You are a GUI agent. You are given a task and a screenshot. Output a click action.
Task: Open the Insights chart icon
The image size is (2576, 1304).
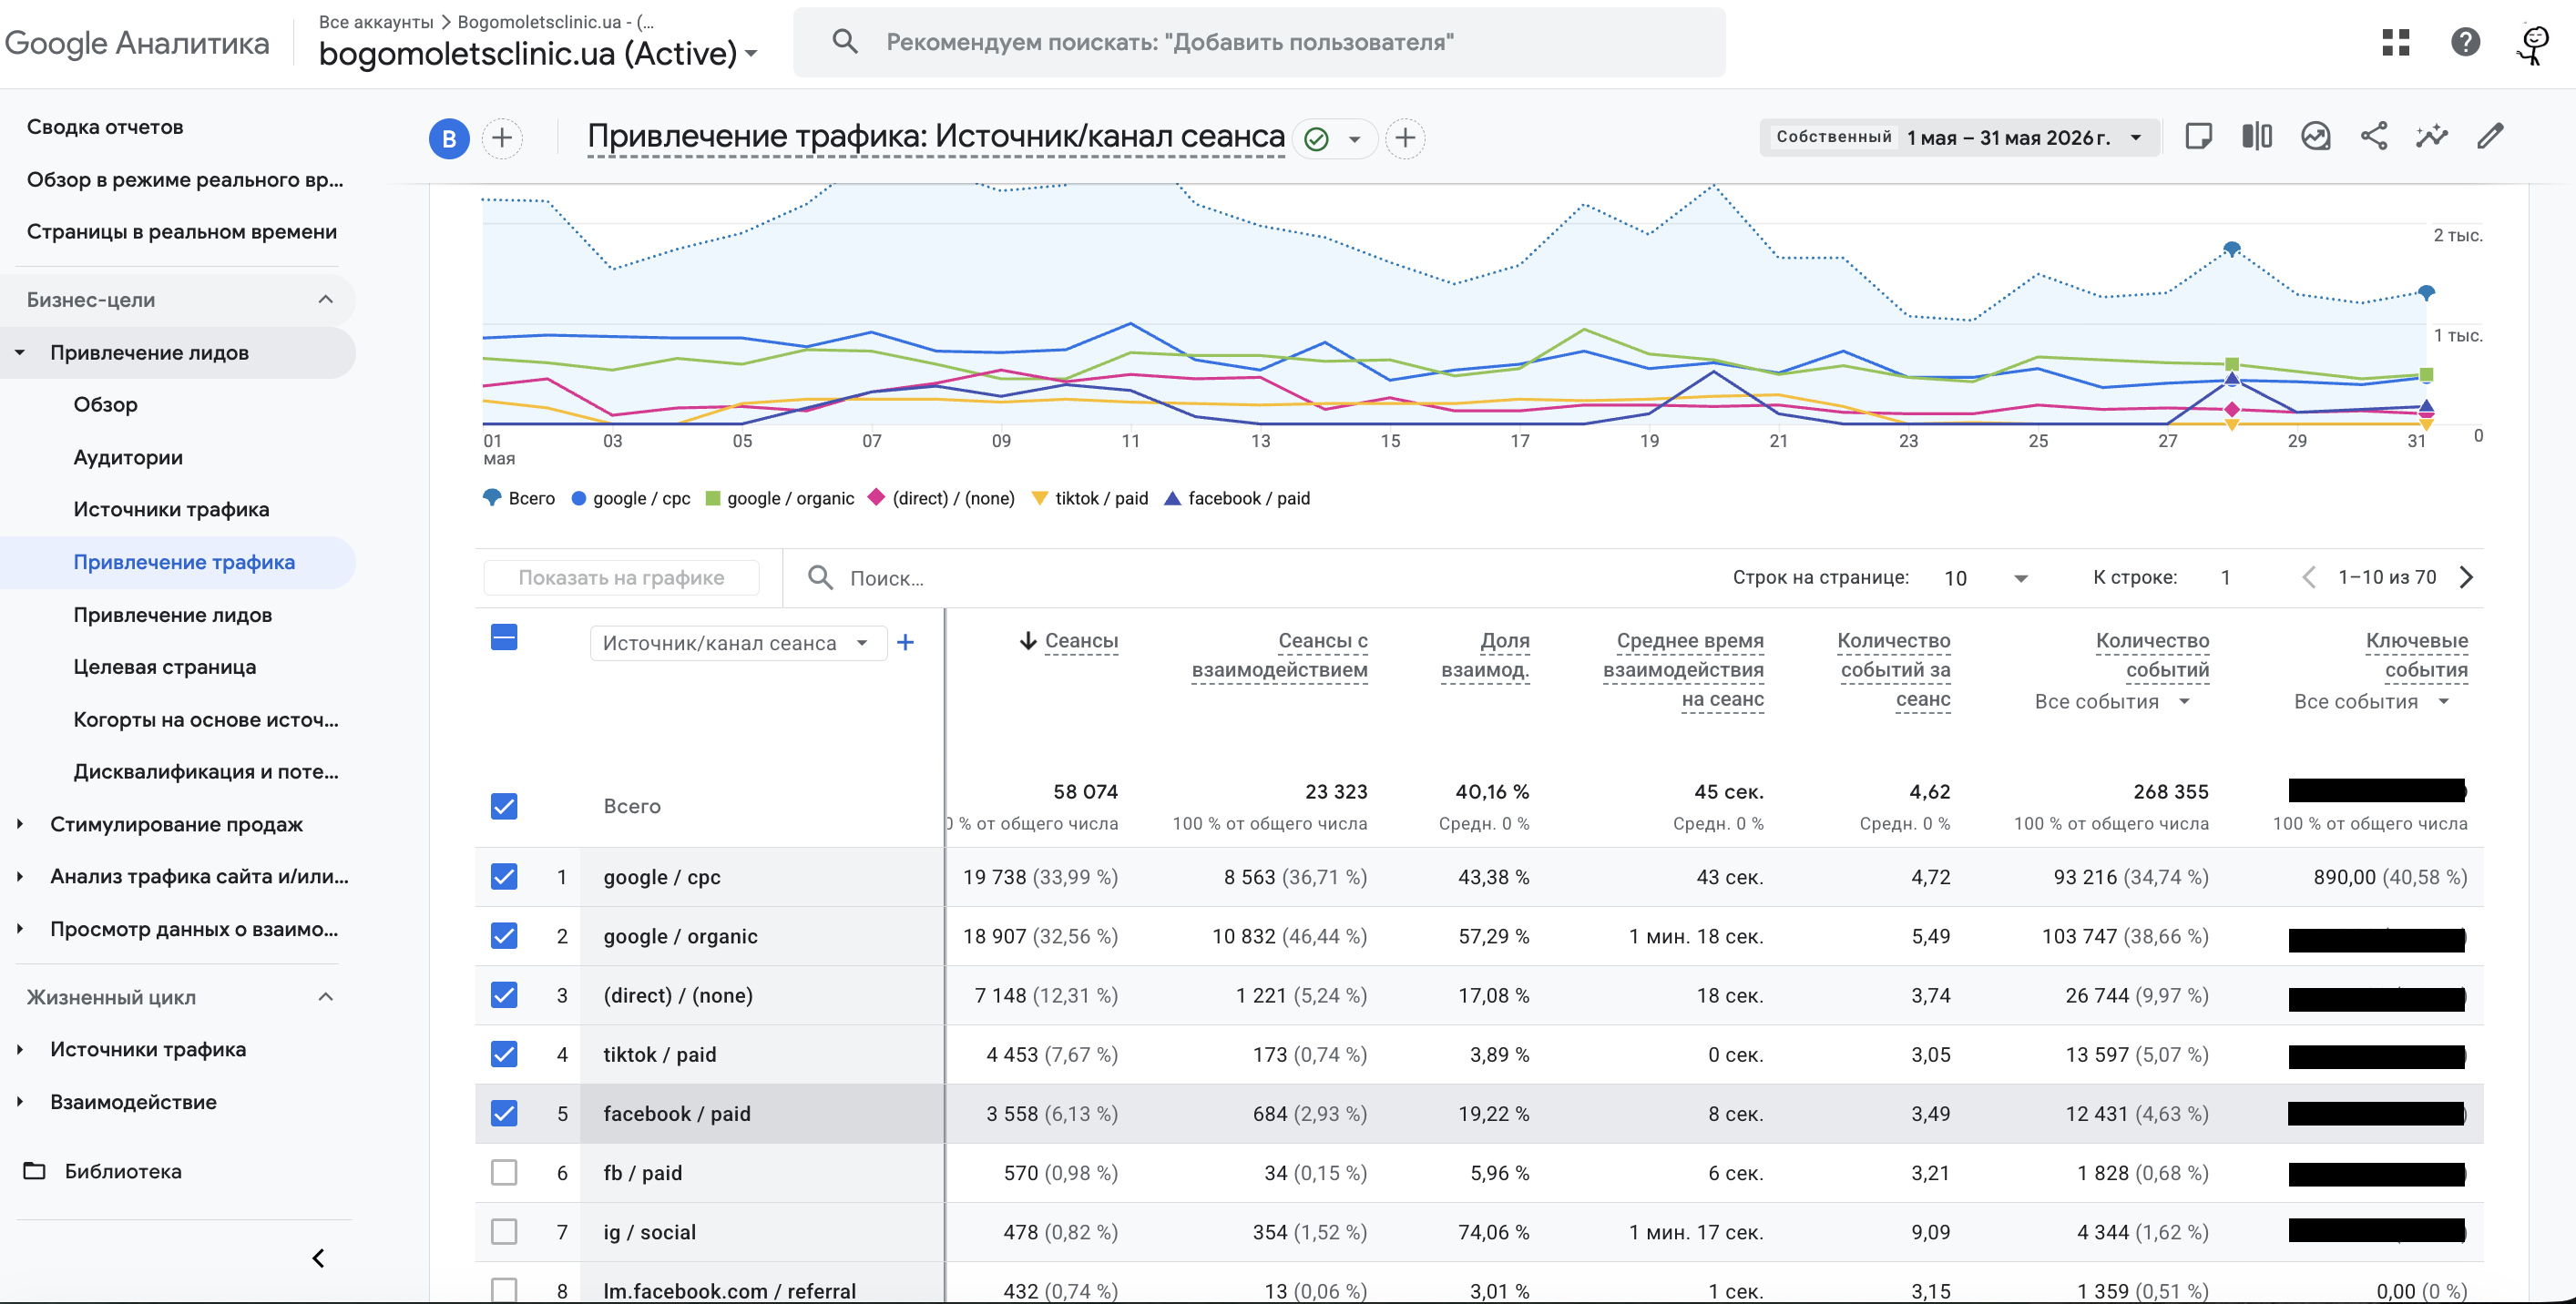click(x=2315, y=136)
